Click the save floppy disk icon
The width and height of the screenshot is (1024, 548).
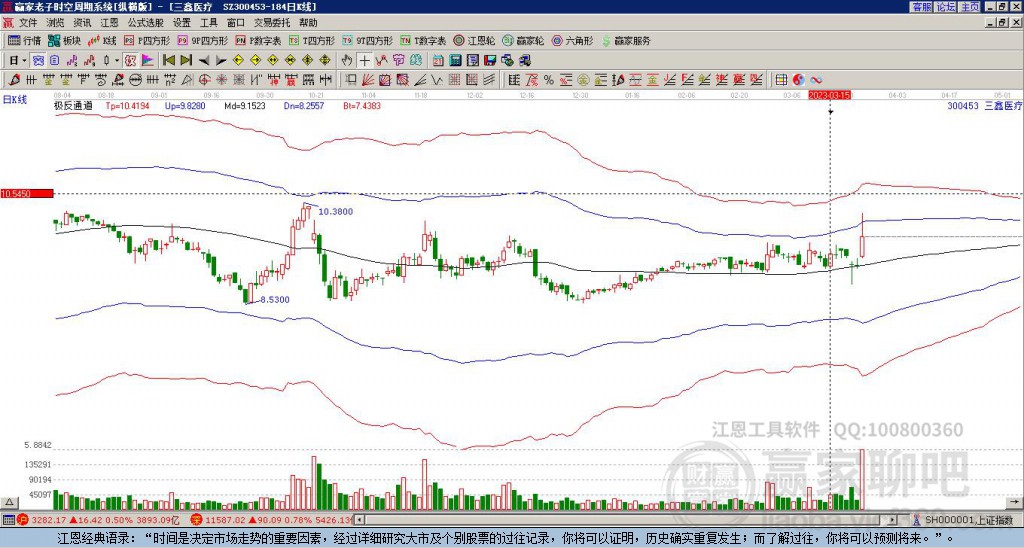(x=490, y=60)
